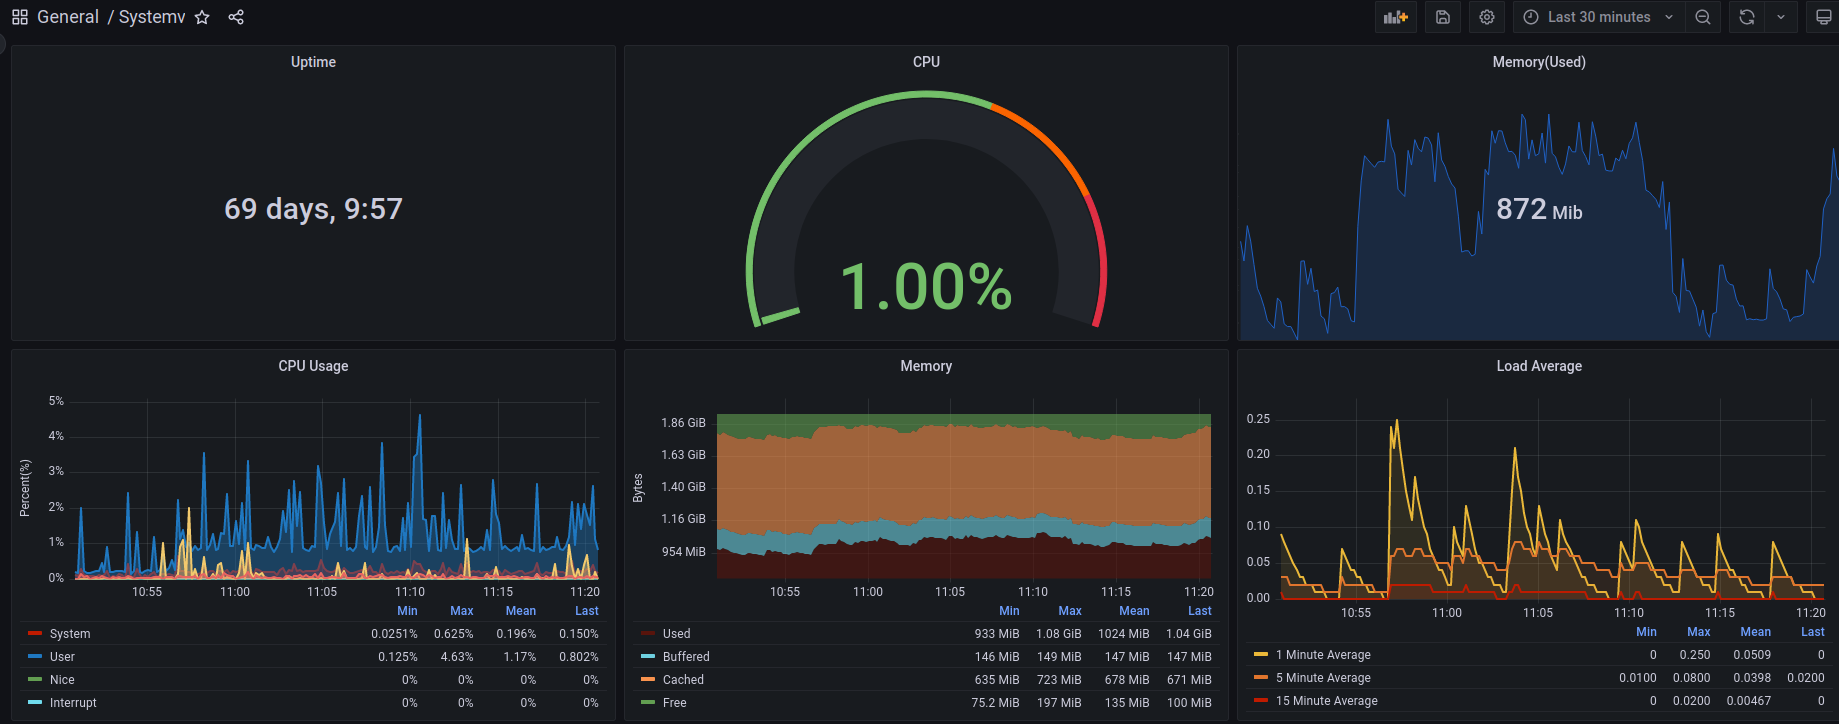Toggle the User series in CPU Usage legend
This screenshot has width=1839, height=724.
[62, 657]
